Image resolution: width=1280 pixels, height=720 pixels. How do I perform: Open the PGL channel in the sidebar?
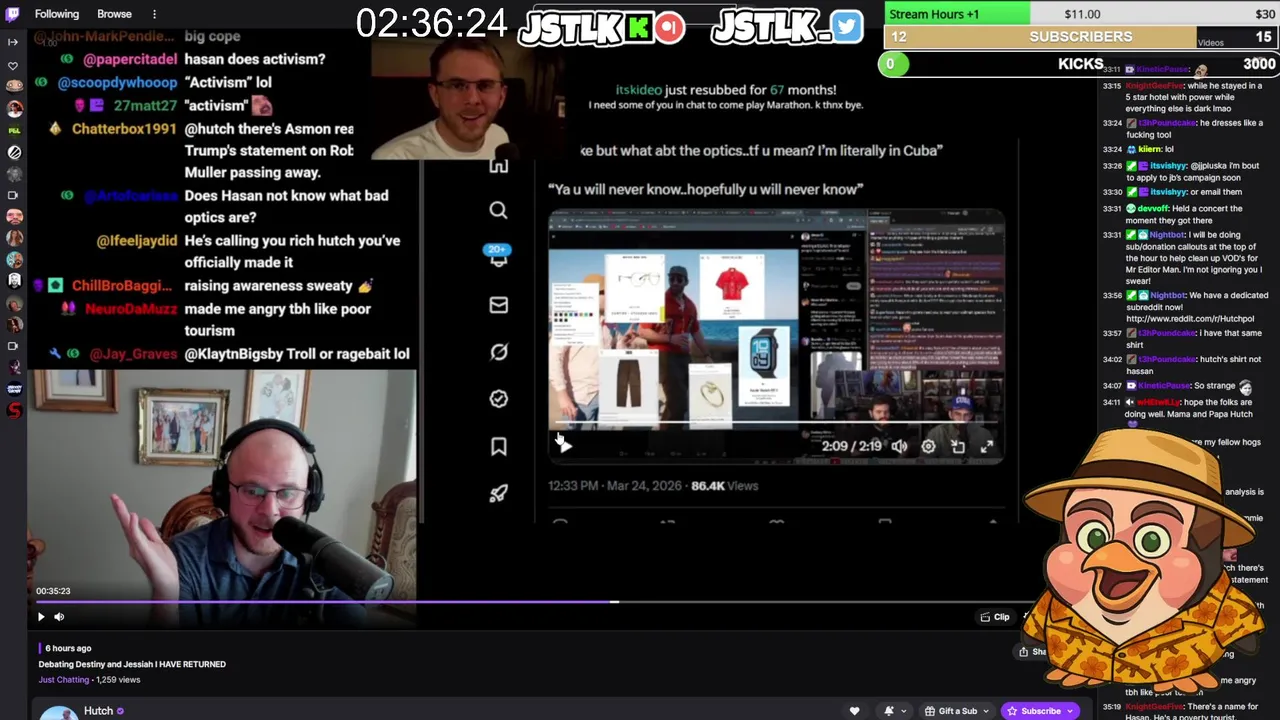tap(14, 130)
